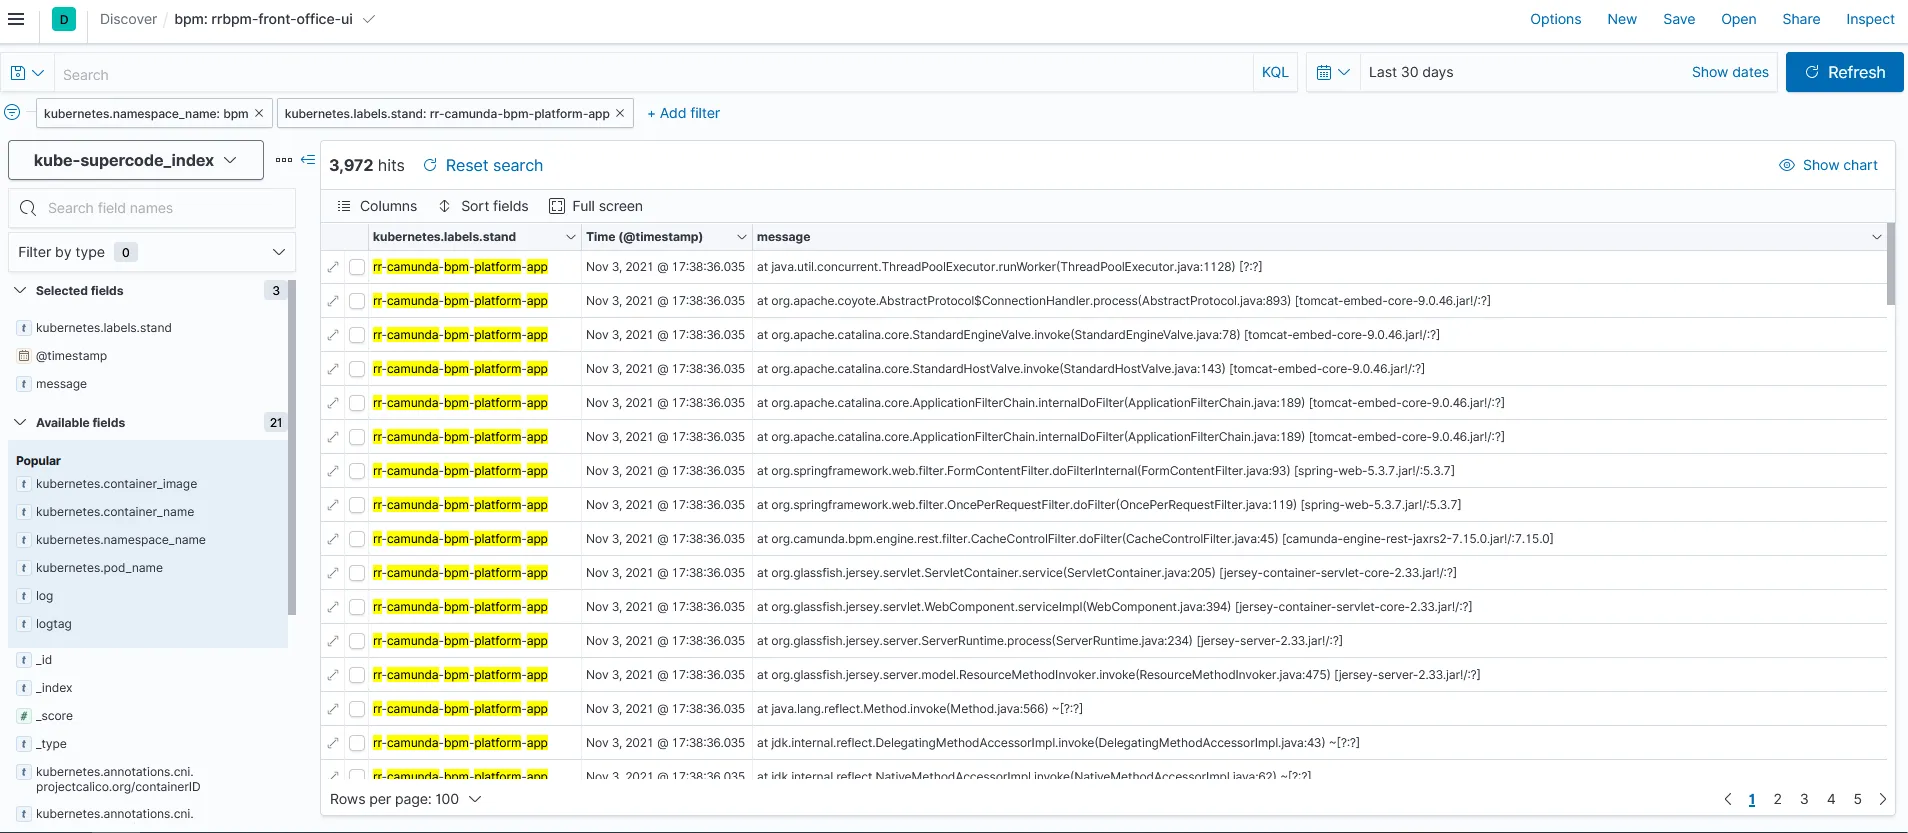The image size is (1908, 833).
Task: Expand row with StandardHostValve message
Action: click(x=333, y=369)
